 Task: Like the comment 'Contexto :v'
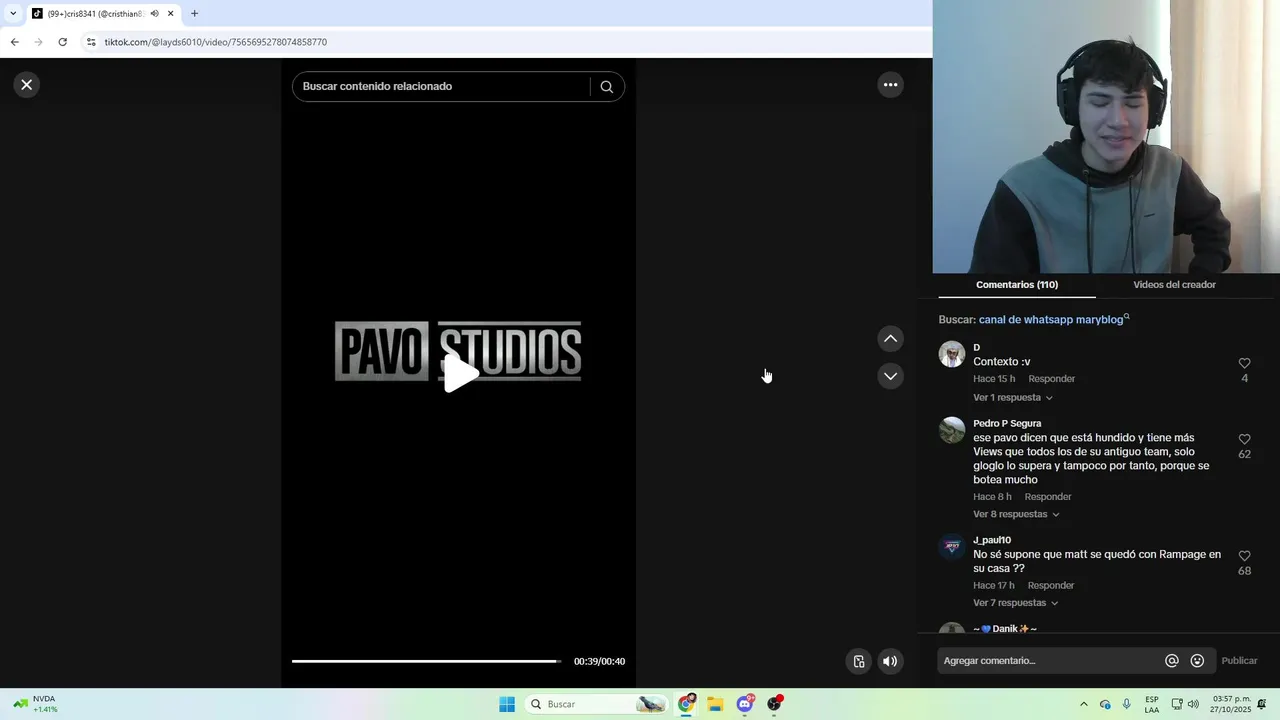point(1244,363)
